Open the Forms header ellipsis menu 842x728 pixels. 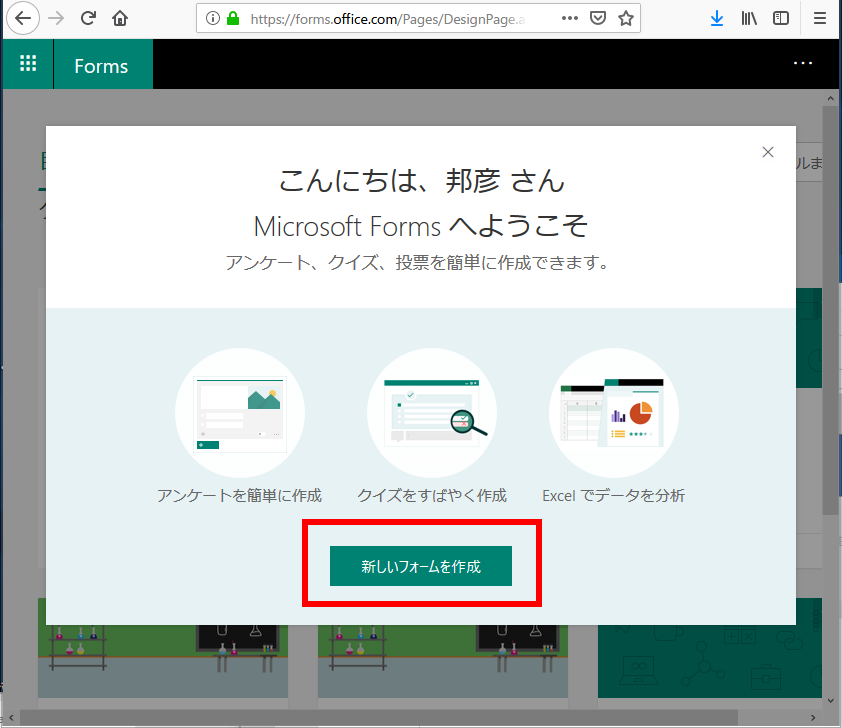pyautogui.click(x=803, y=63)
